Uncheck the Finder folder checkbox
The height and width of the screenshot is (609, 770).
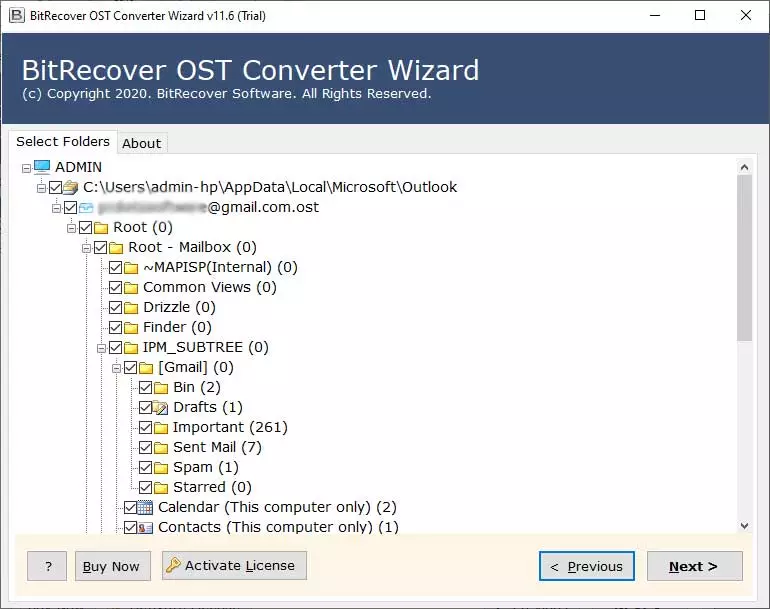coord(115,328)
